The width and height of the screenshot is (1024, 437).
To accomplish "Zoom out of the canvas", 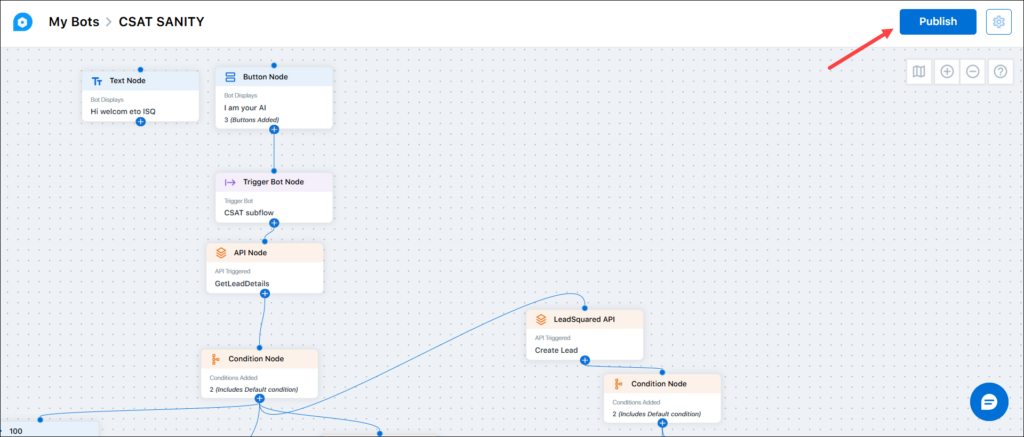I will coord(972,72).
